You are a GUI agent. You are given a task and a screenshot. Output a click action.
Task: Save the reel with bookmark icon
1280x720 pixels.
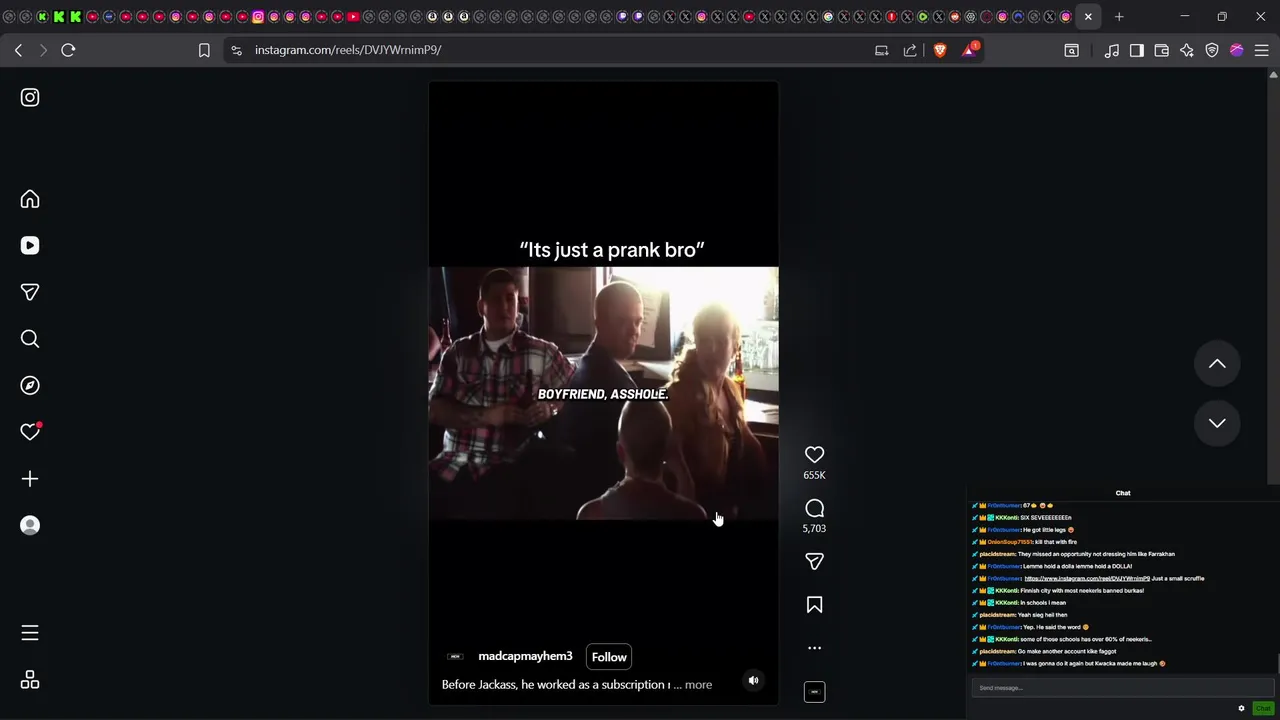click(814, 605)
